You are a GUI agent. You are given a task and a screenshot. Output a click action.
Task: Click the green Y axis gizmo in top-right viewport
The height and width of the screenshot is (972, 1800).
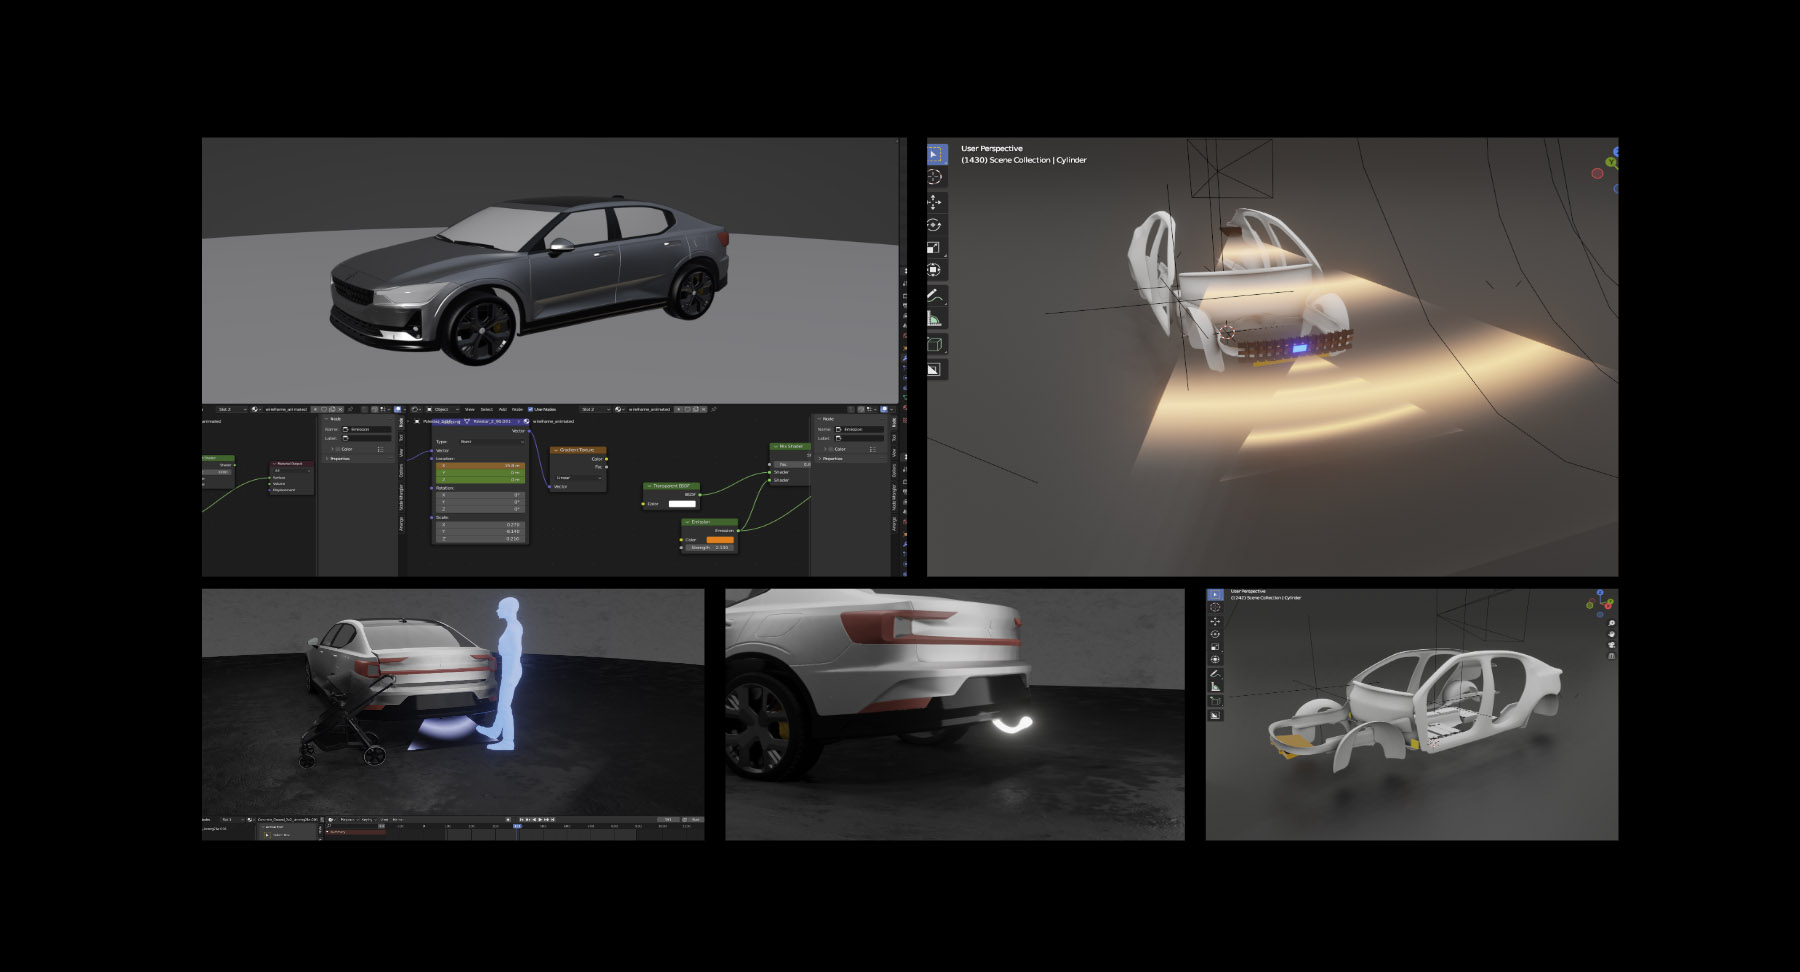click(1611, 162)
